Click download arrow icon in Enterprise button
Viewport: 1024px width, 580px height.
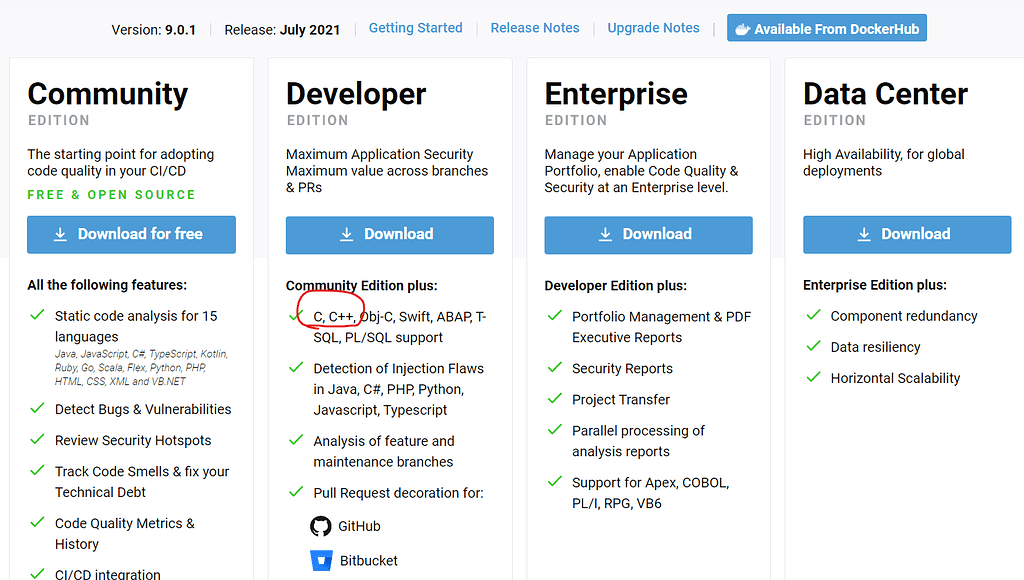coord(605,234)
